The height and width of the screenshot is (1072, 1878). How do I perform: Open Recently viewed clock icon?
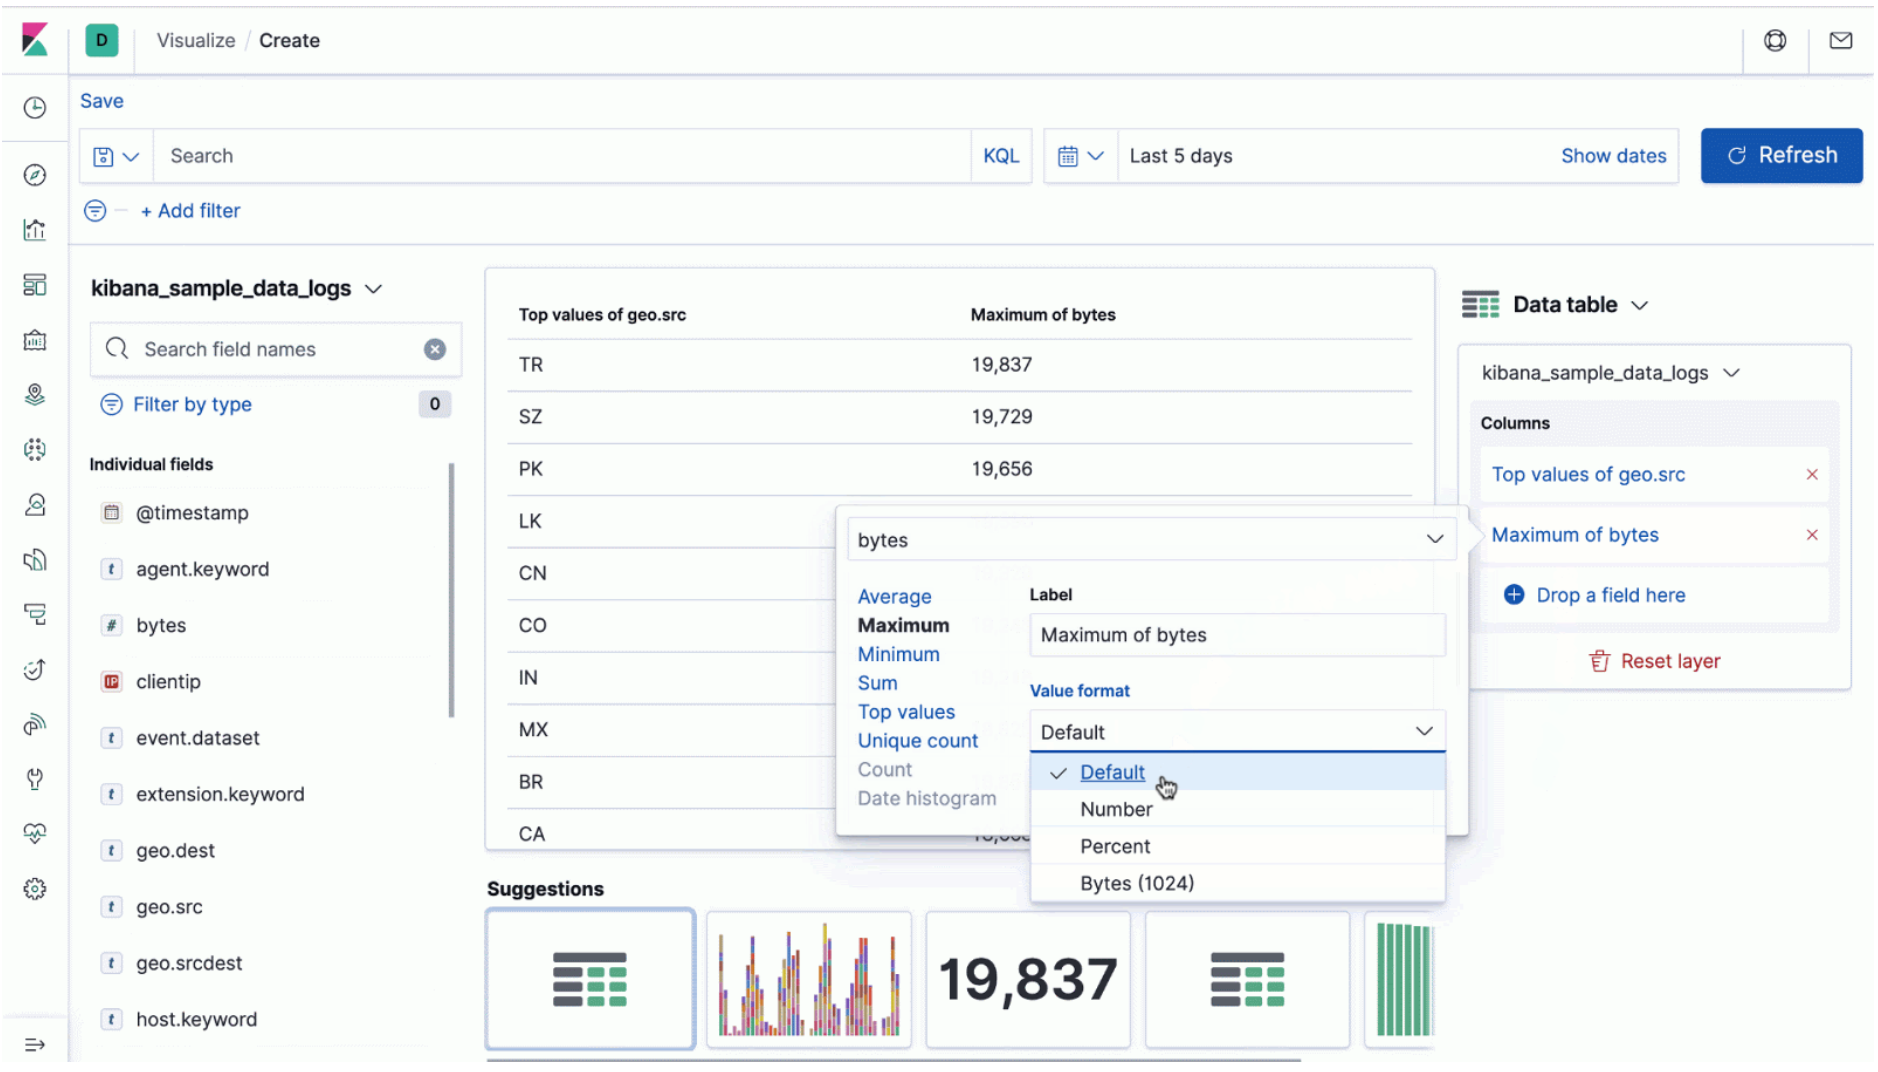pos(35,108)
